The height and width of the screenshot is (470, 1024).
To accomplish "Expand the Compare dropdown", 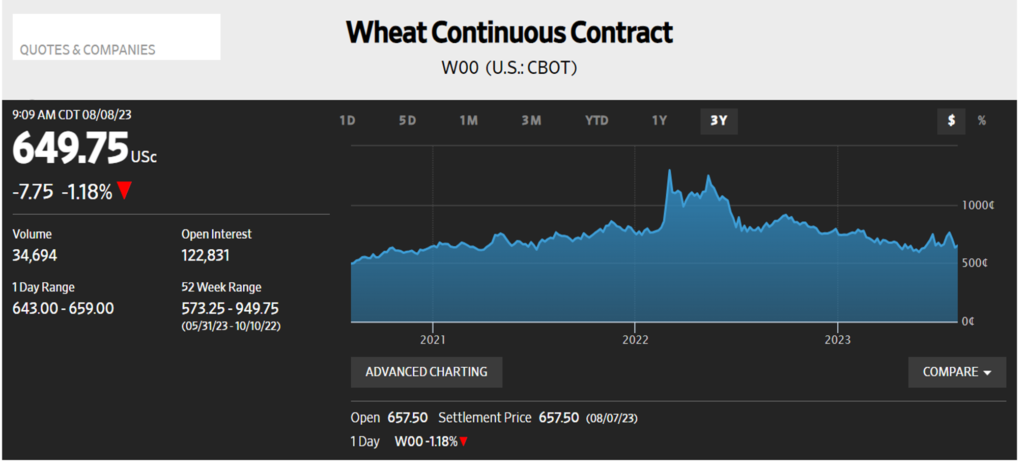I will click(x=957, y=372).
